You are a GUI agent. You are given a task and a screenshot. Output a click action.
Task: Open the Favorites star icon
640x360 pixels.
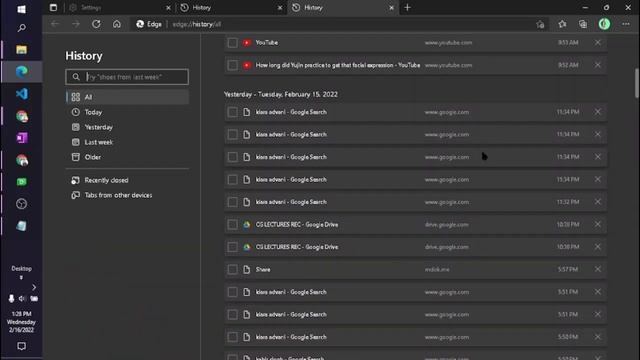click(562, 24)
